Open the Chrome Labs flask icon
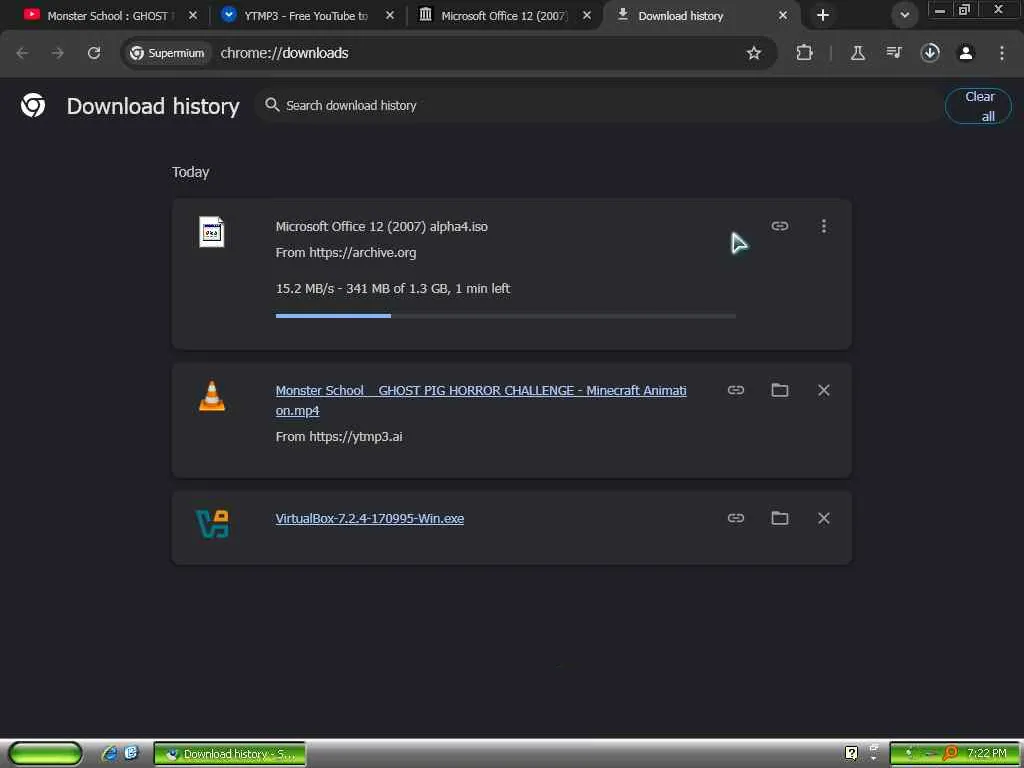The image size is (1024, 768). [x=857, y=53]
